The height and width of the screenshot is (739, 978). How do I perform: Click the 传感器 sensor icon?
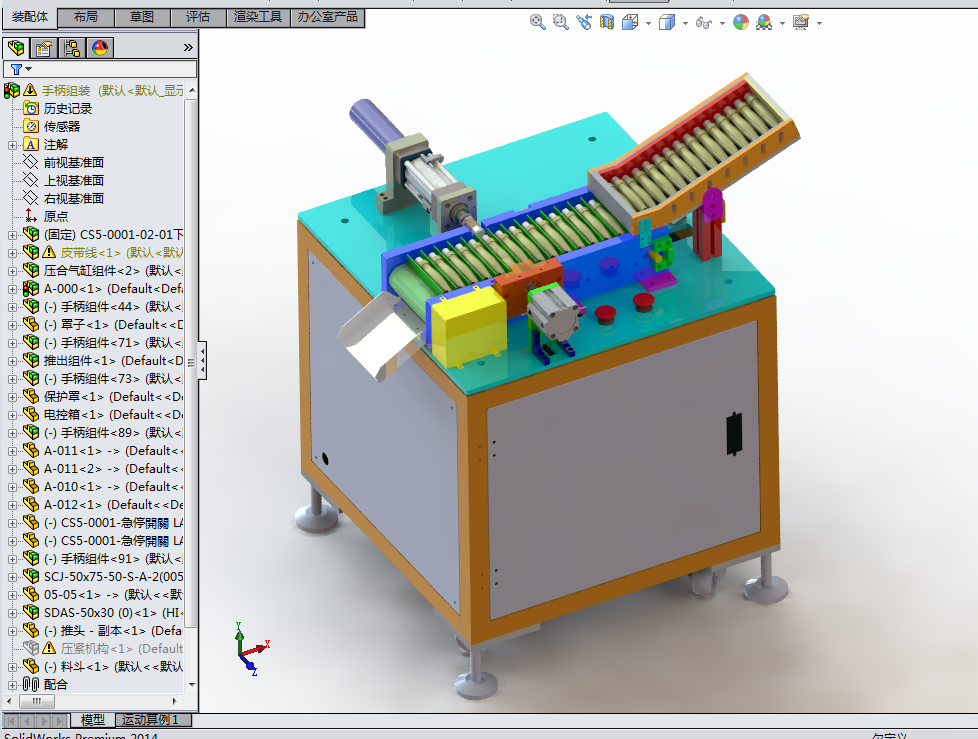(31, 127)
